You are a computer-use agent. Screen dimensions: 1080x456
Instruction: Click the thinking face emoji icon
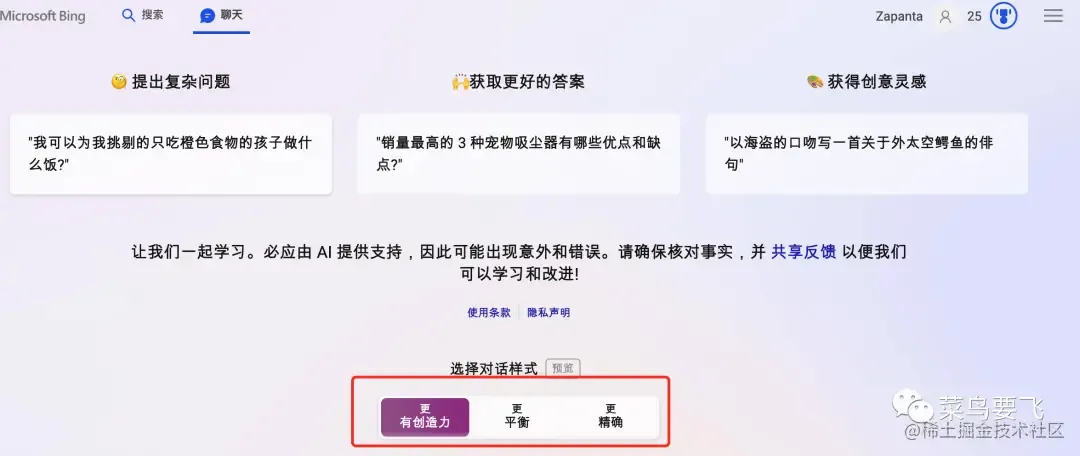(x=119, y=82)
